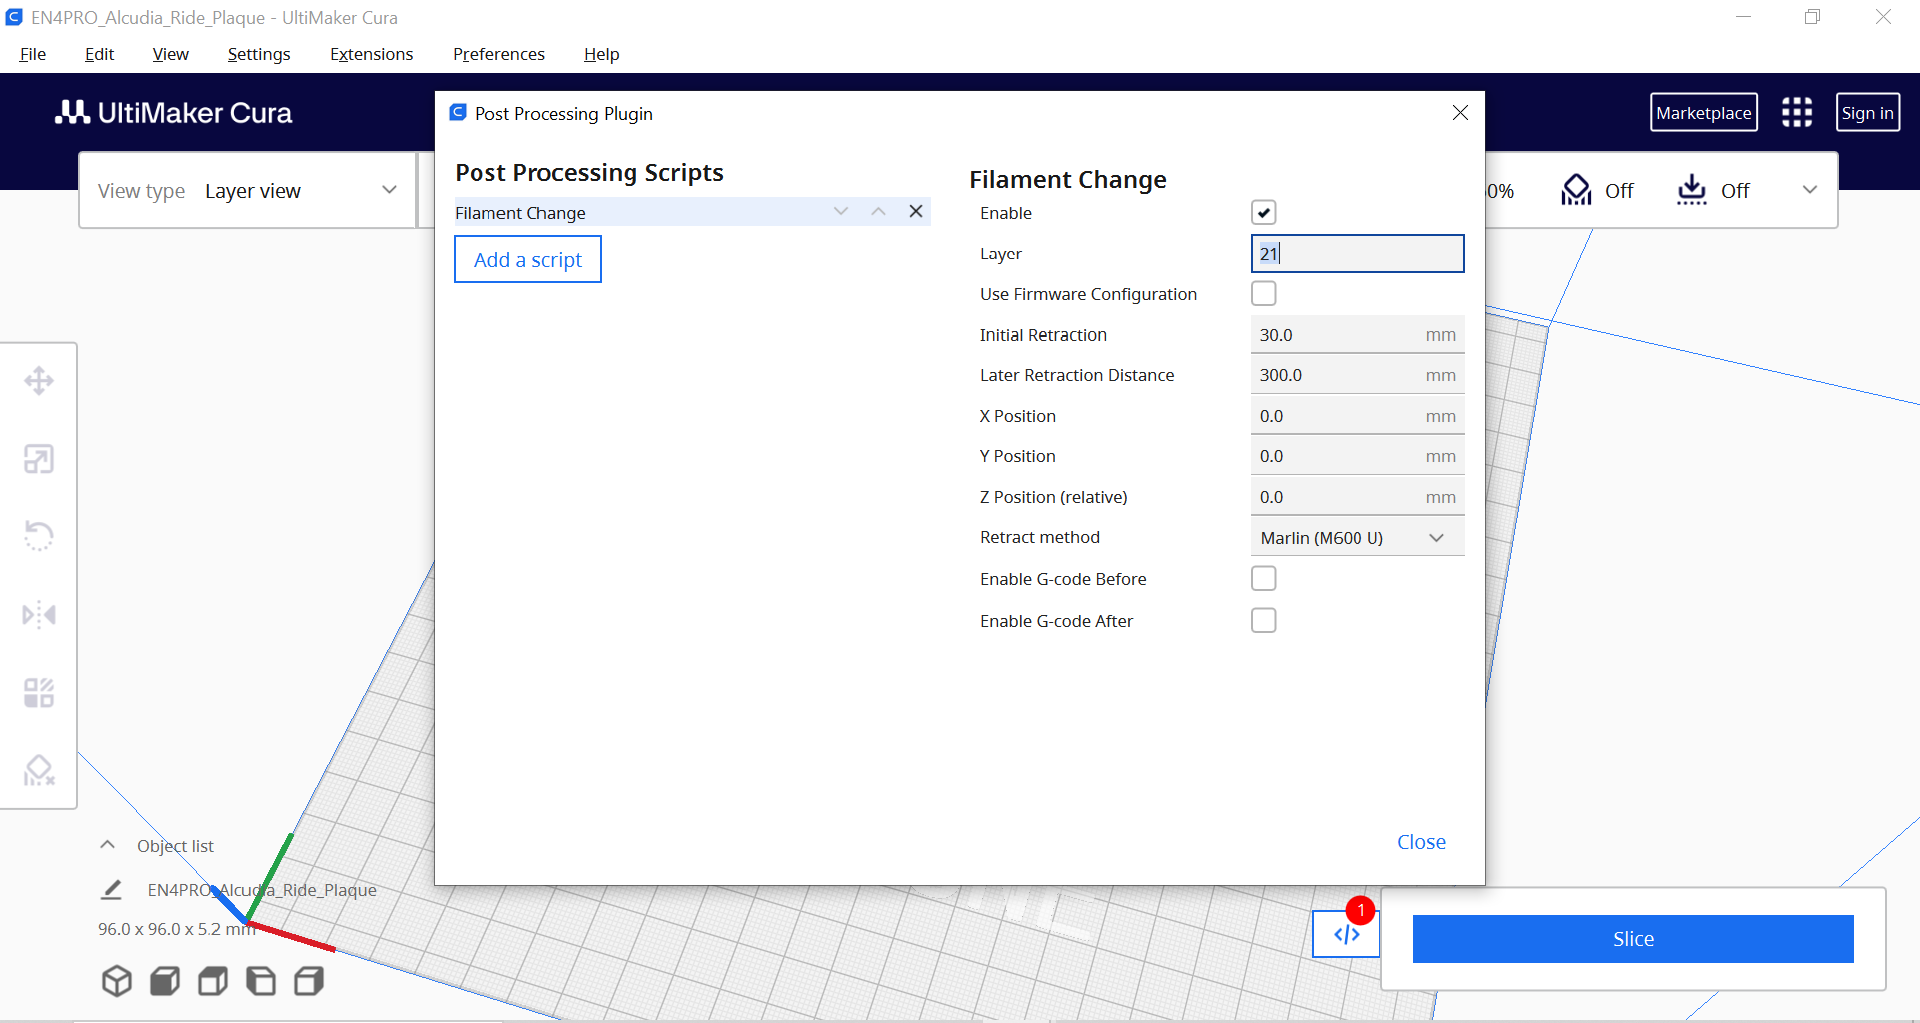Edit the object name with pencil icon
Viewport: 1920px width, 1023px height.
click(112, 889)
